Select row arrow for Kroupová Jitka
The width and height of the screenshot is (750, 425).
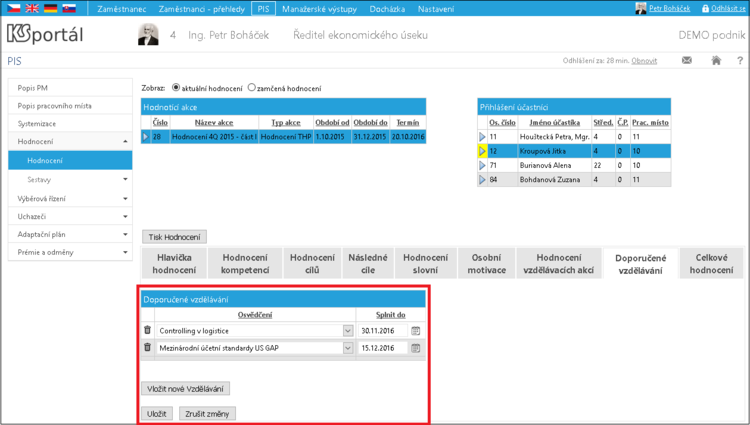point(482,151)
